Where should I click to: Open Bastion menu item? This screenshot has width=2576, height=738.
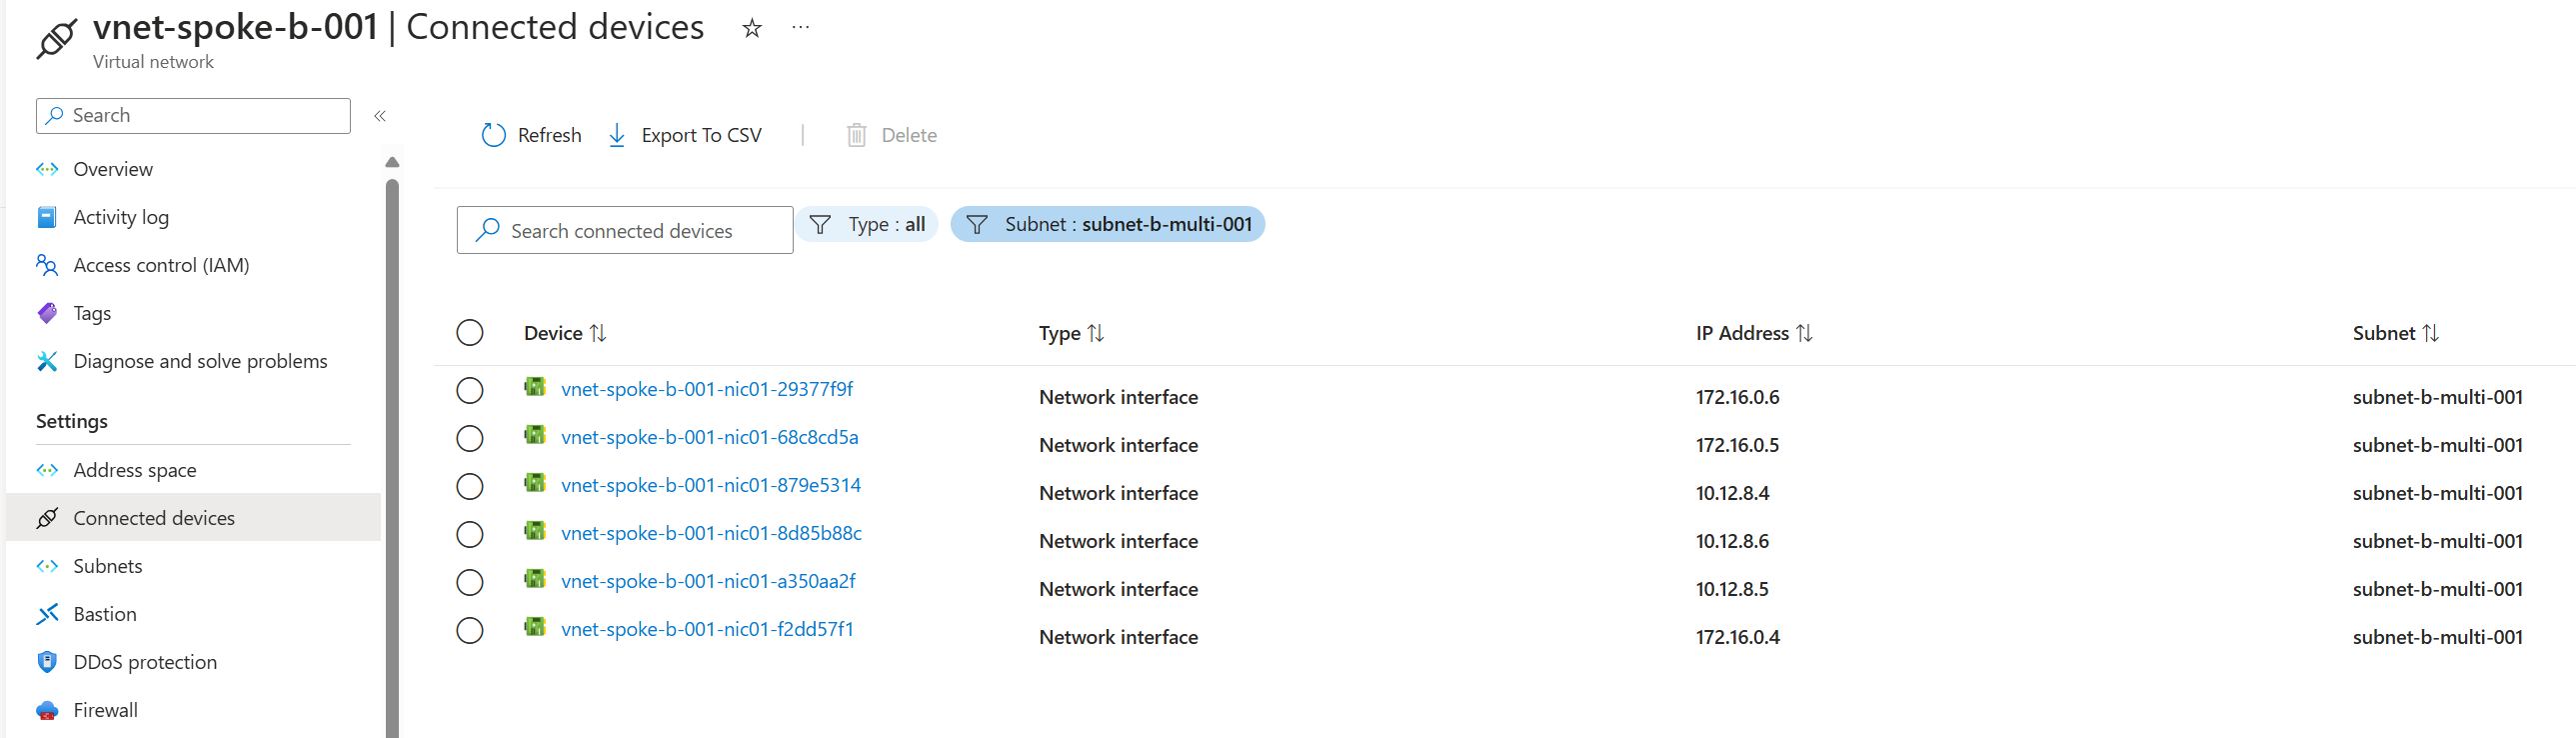[193, 614]
